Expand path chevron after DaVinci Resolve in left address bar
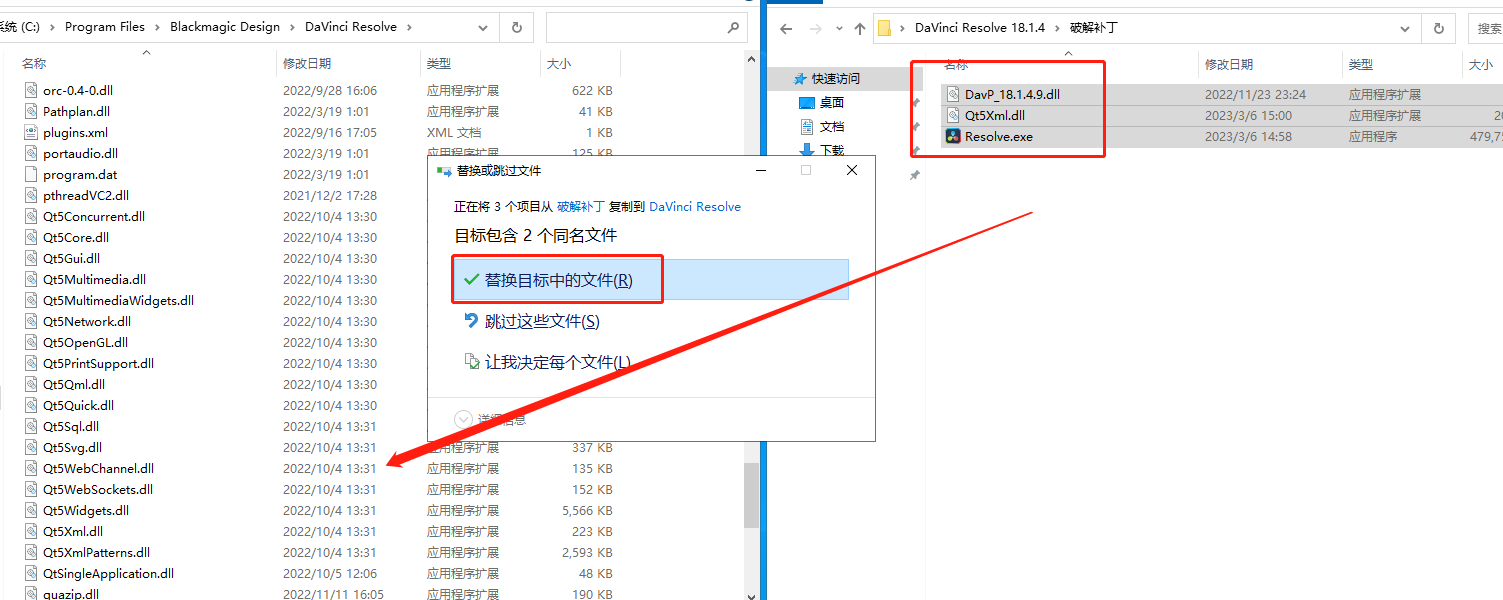Image resolution: width=1503 pixels, height=600 pixels. point(410,27)
